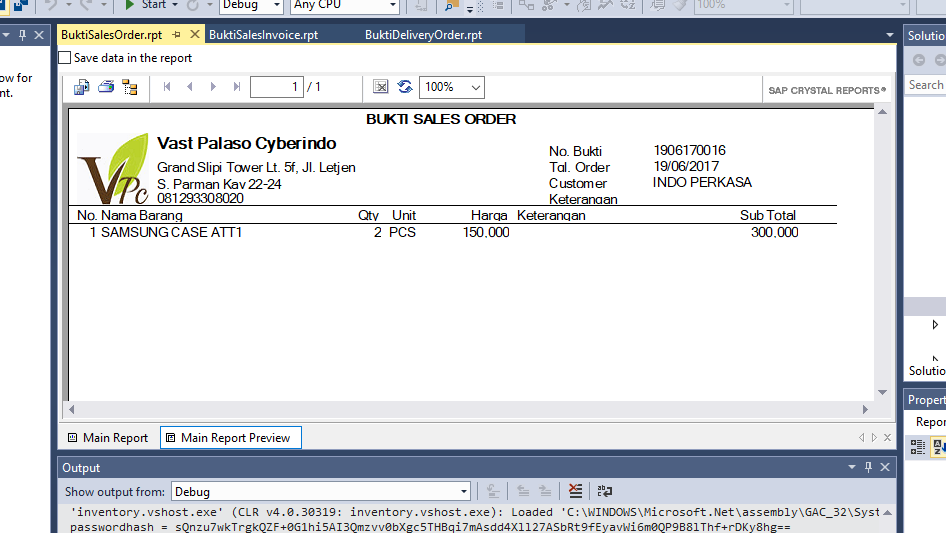This screenshot has height=533, width=946.
Task: Click the page number input field
Action: (x=277, y=87)
